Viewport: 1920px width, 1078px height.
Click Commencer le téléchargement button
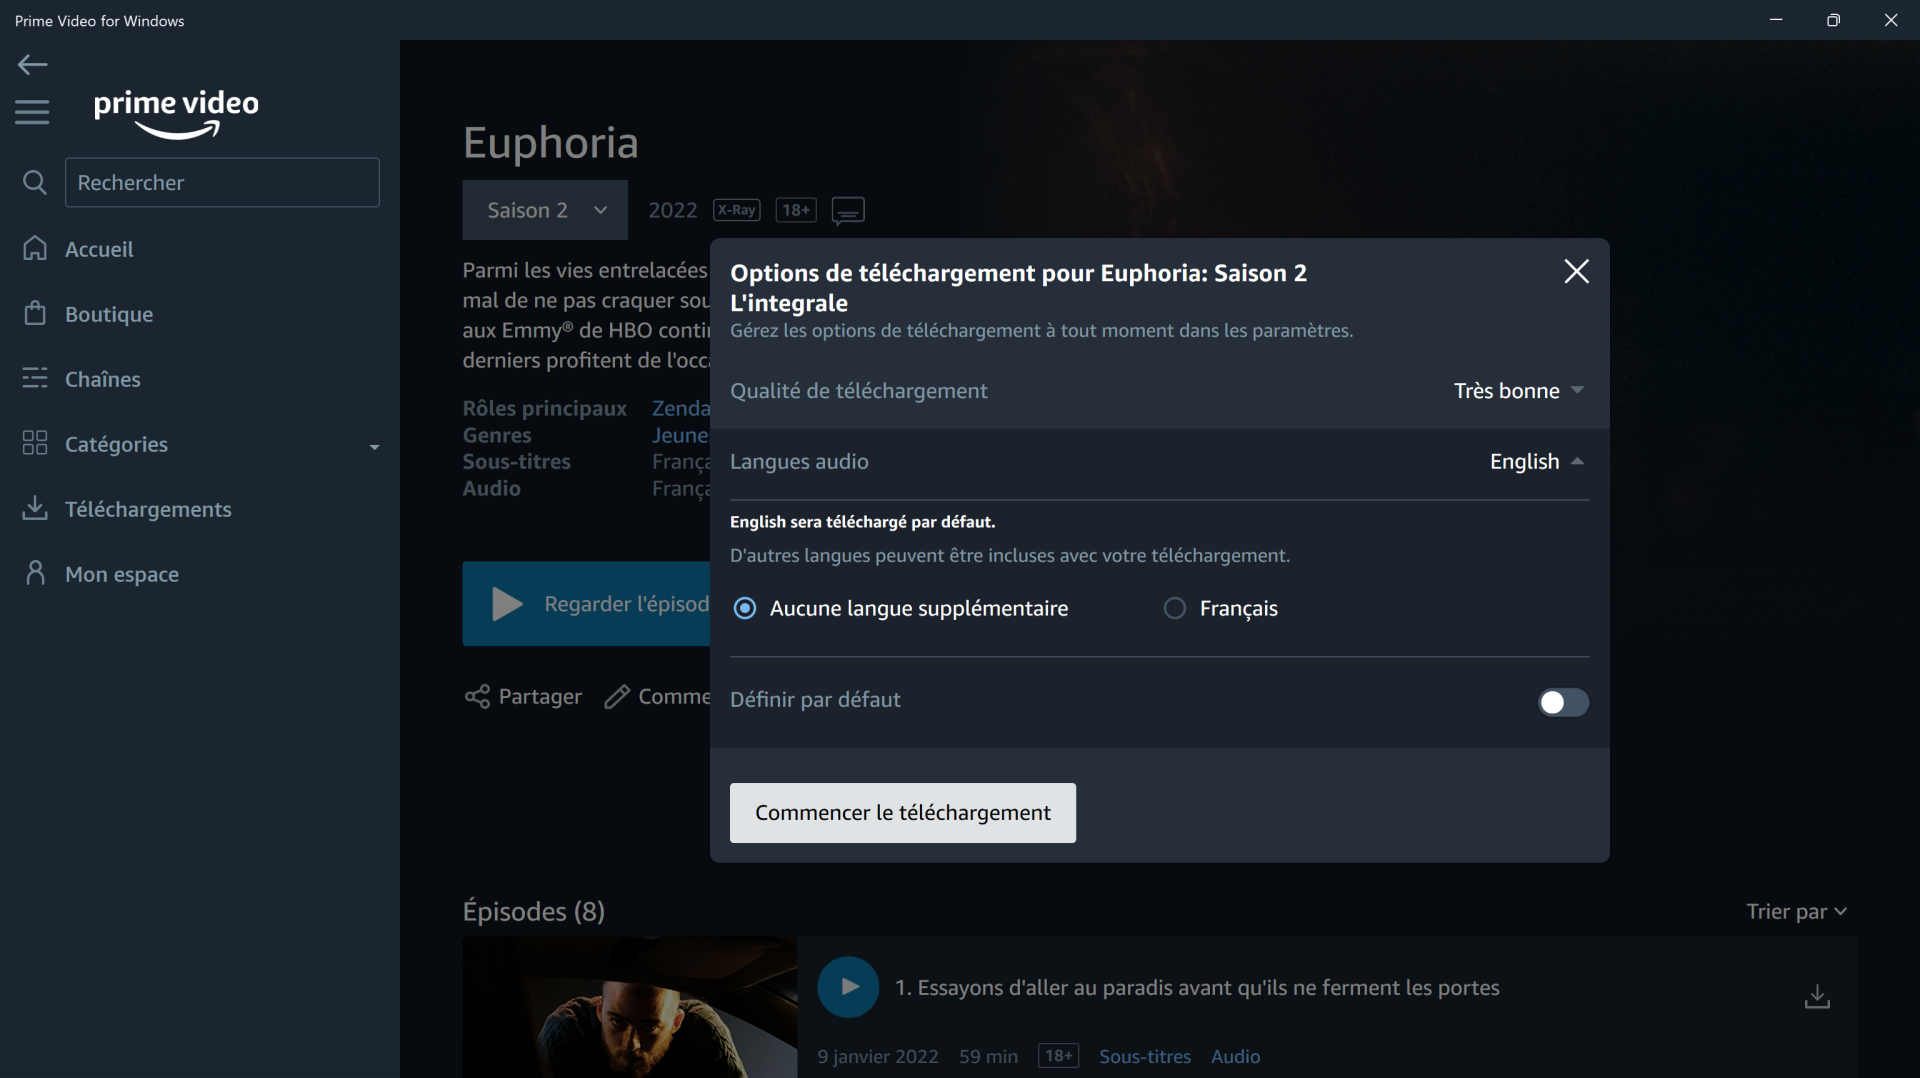[x=903, y=813]
